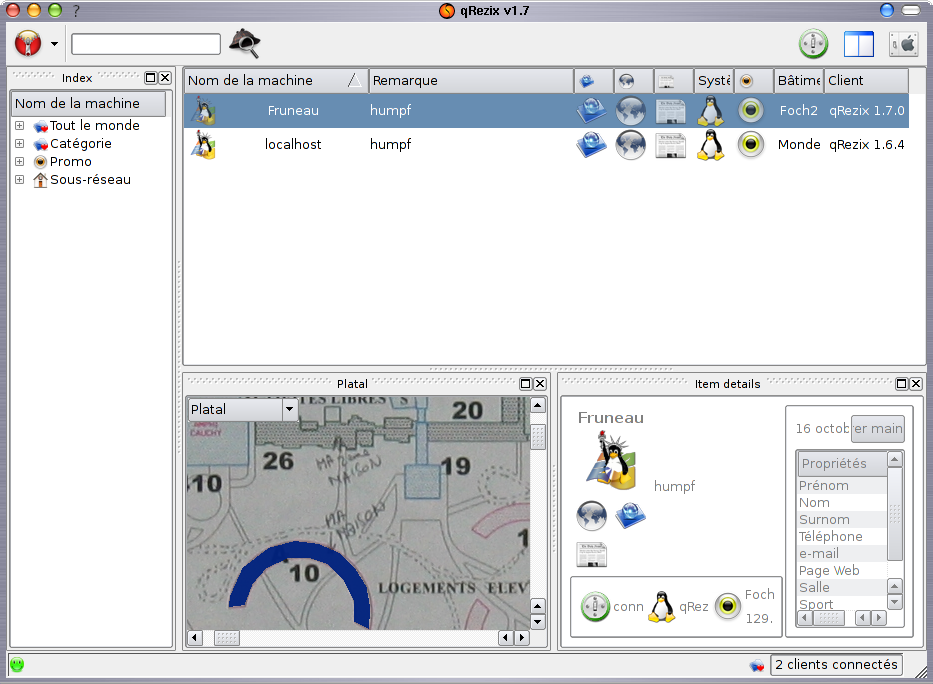Open the FTP folder icon for localhost
This screenshot has height=684, width=933.
click(x=591, y=145)
